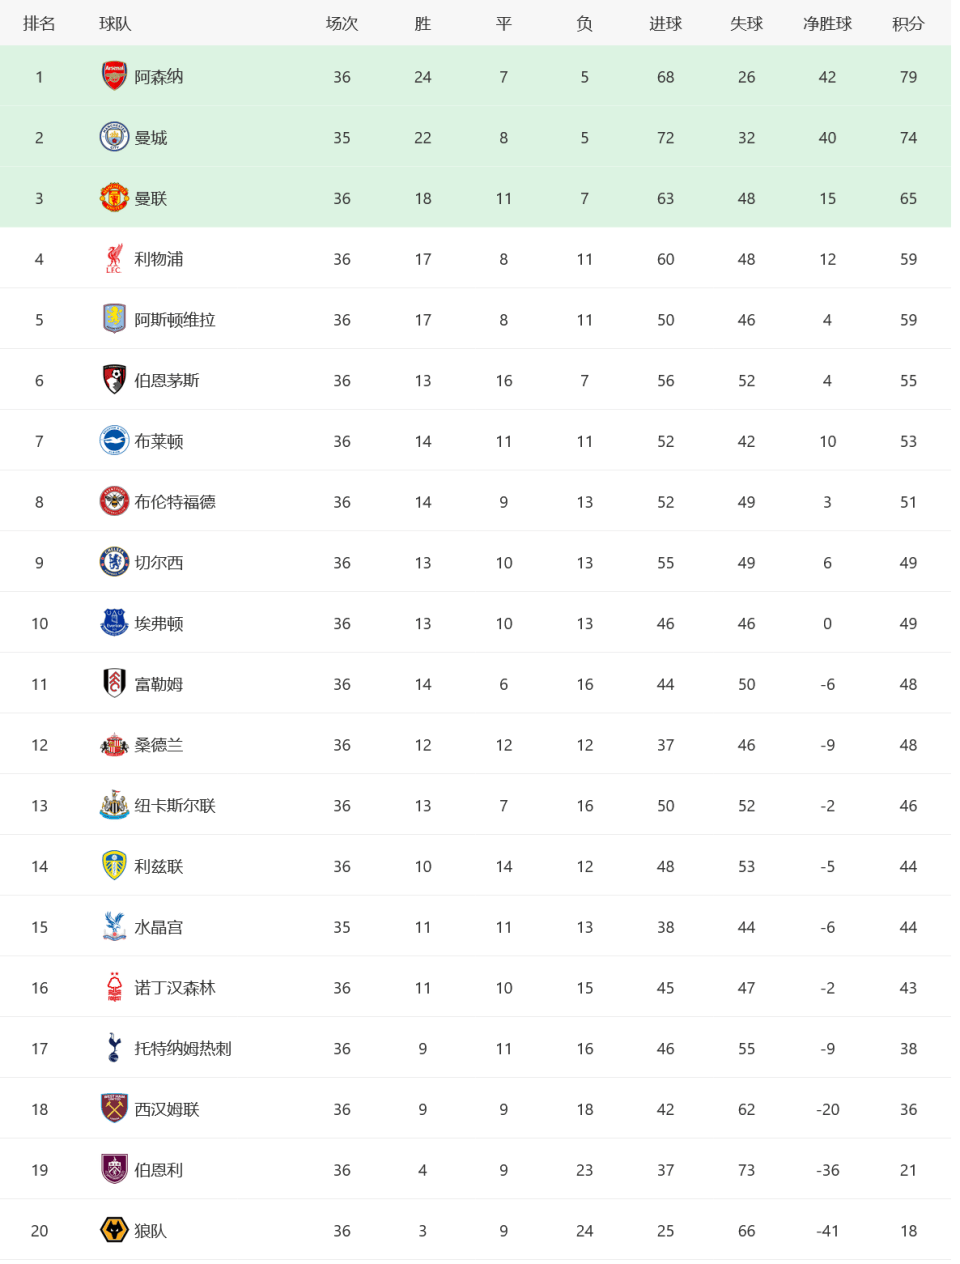
Task: Click the Liverpool club crest icon
Action: 114,259
